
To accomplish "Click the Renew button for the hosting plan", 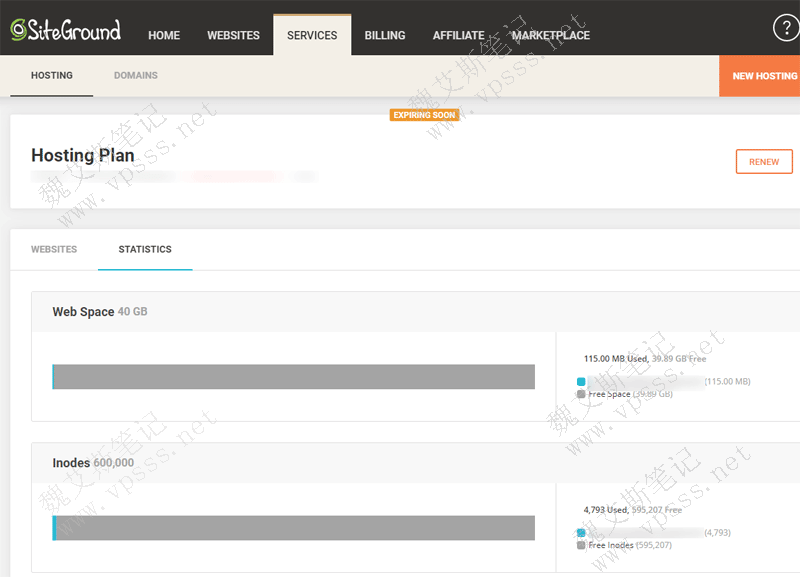I will point(763,162).
